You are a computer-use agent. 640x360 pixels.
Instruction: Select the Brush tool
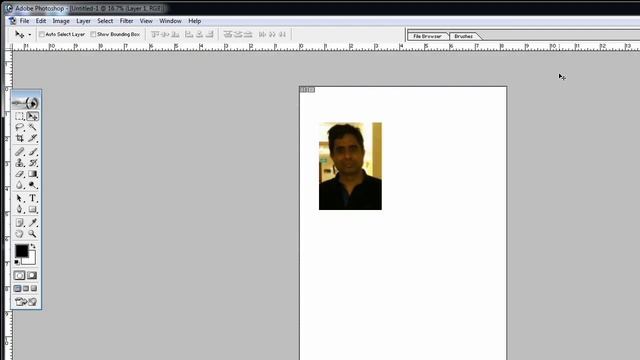point(32,152)
